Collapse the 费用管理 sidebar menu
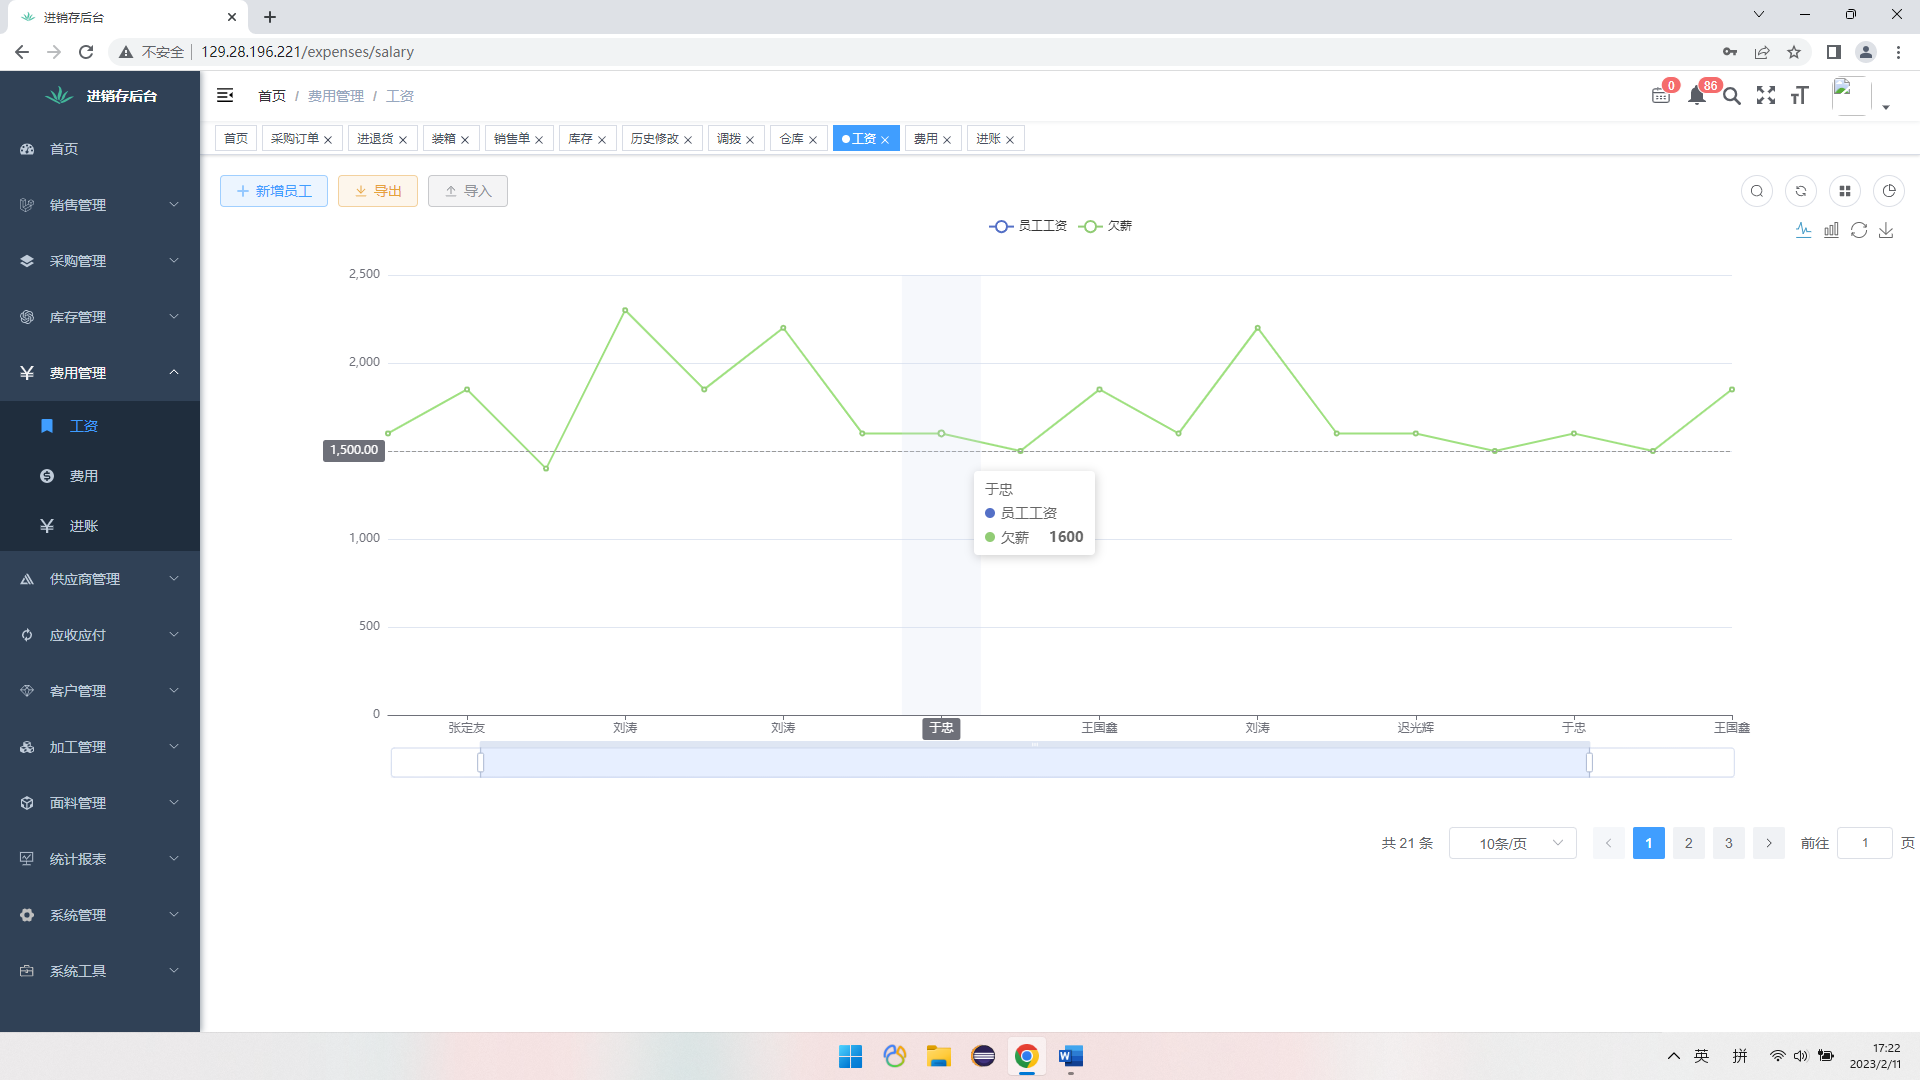 click(100, 373)
